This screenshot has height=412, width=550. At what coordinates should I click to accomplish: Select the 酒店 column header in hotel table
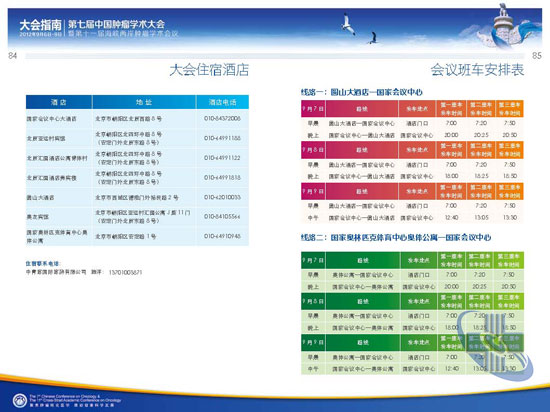59,102
